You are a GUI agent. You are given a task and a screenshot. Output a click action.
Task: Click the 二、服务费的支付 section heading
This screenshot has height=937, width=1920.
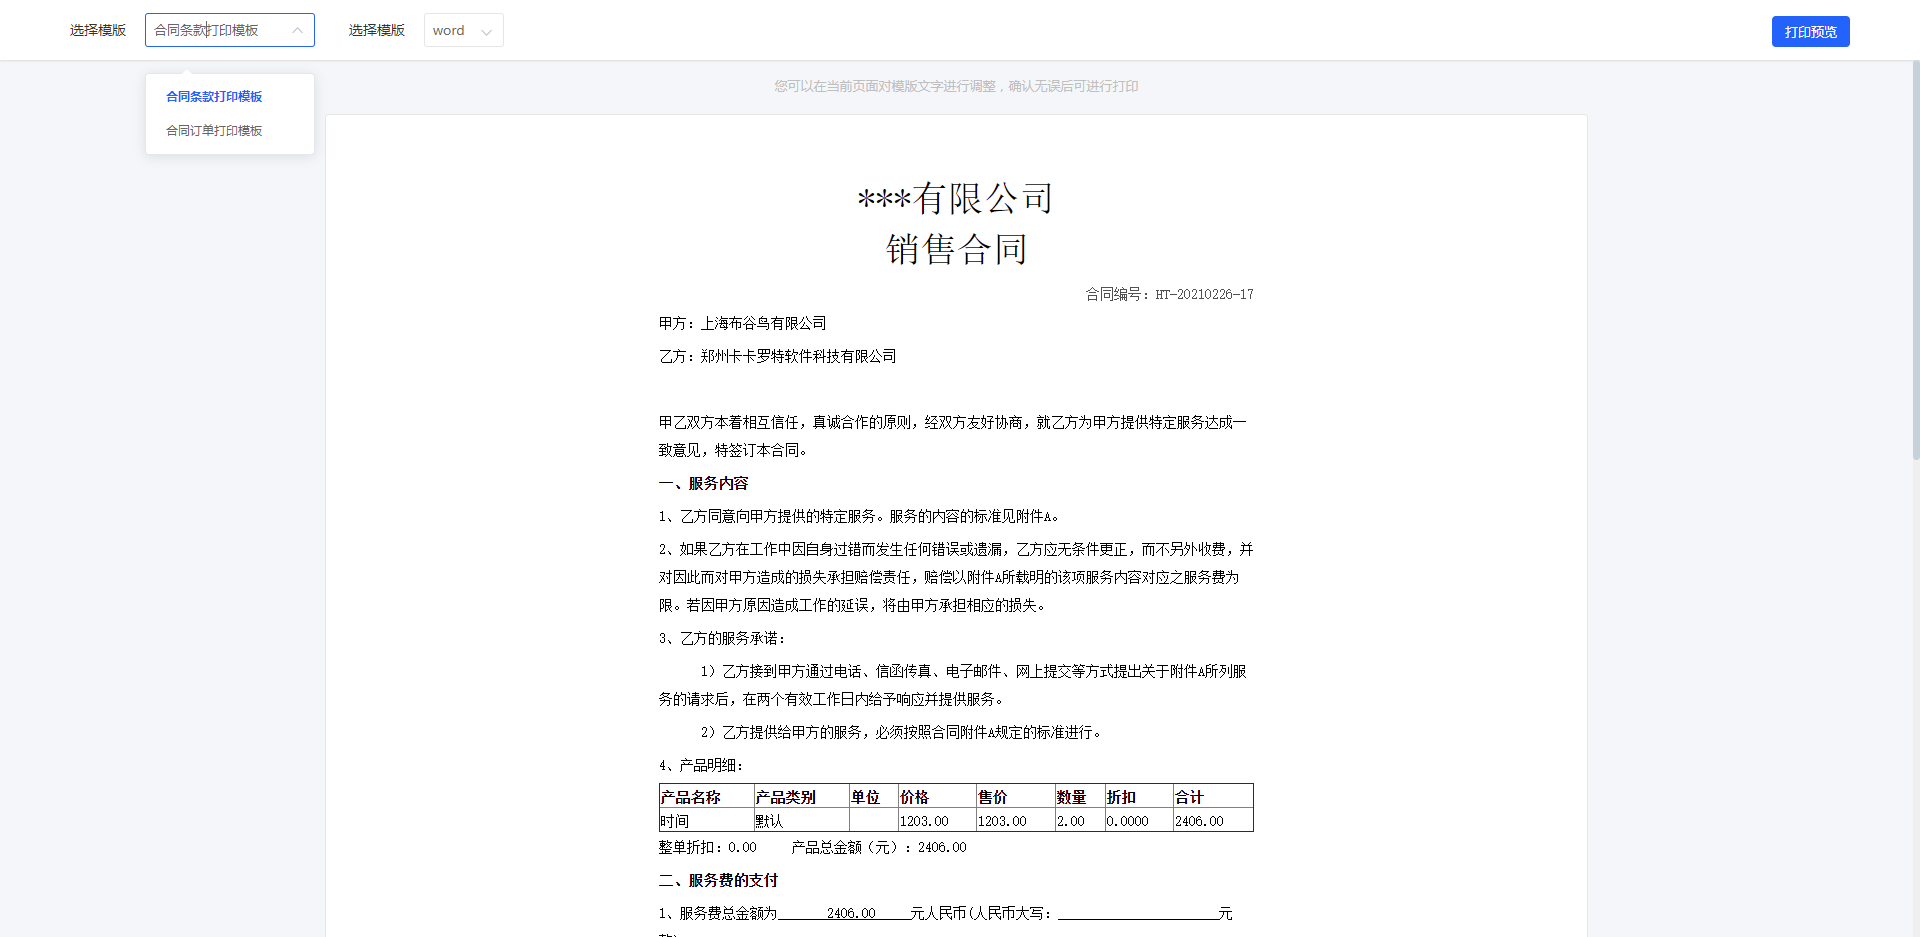718,880
